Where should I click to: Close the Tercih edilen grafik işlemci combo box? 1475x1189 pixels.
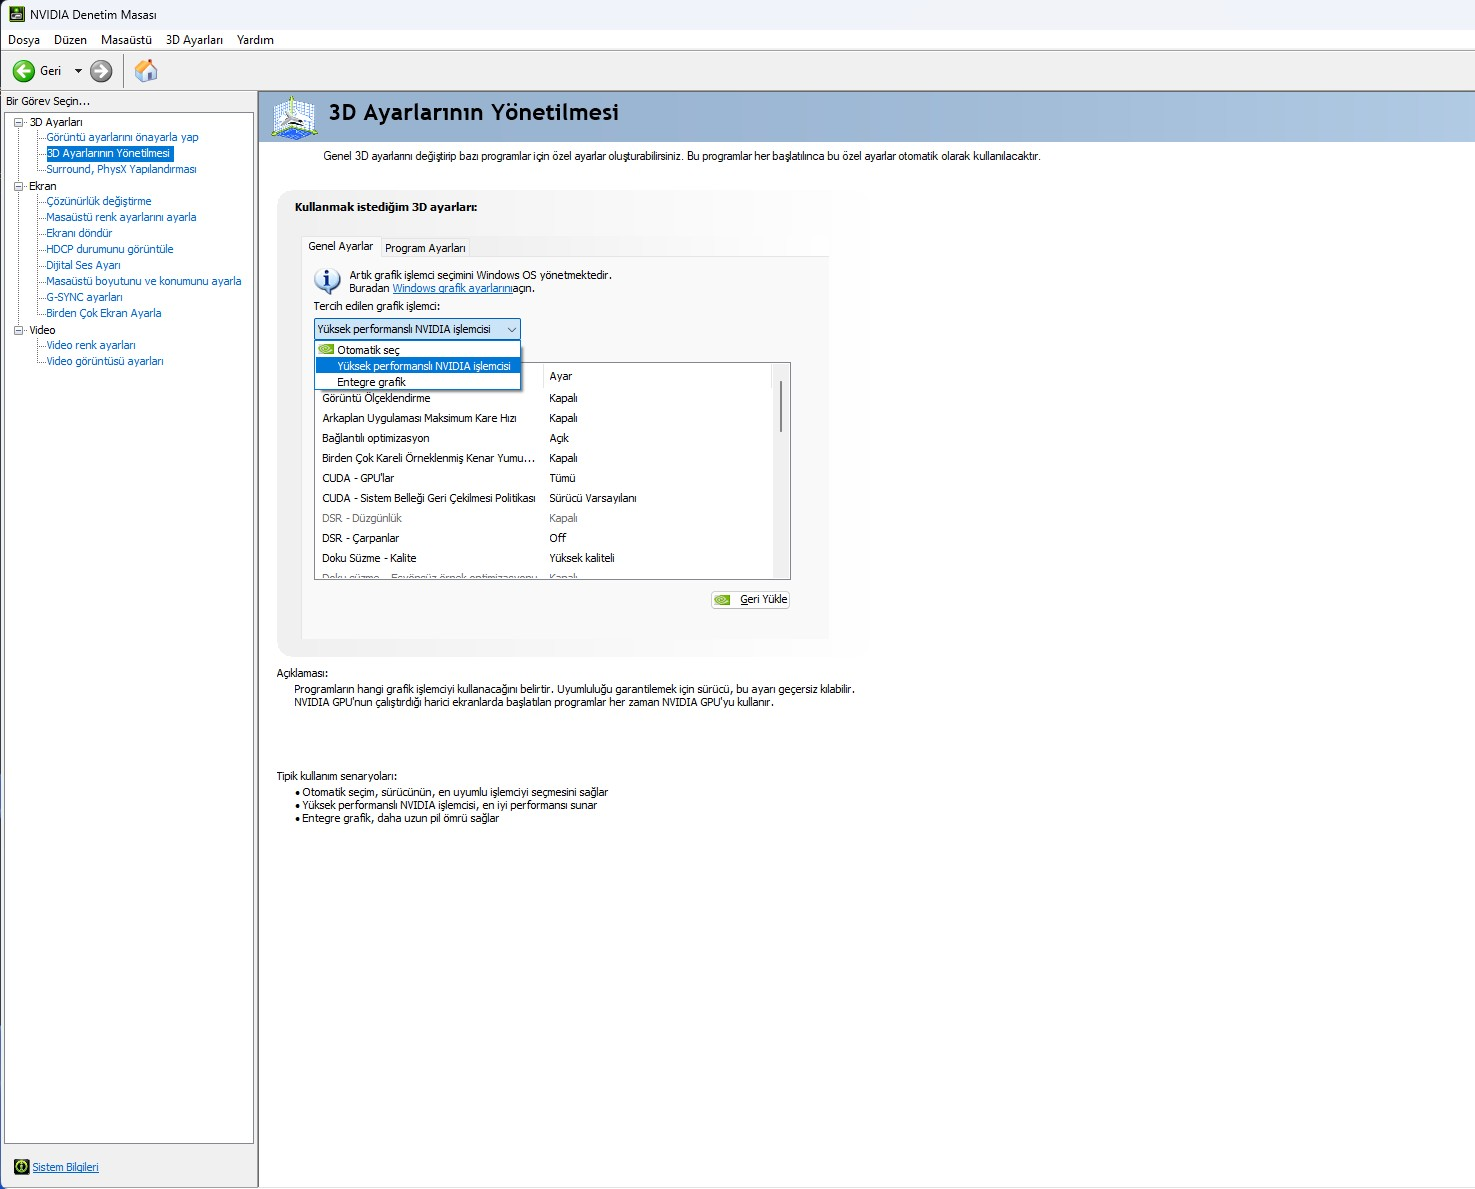coord(417,329)
